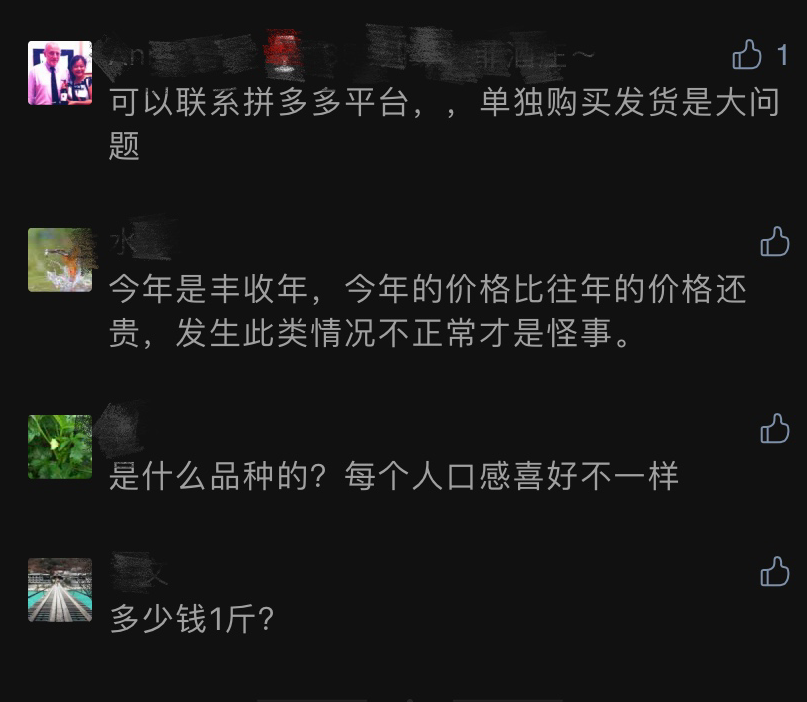Open the avatar showing a man and woman

tap(60, 73)
